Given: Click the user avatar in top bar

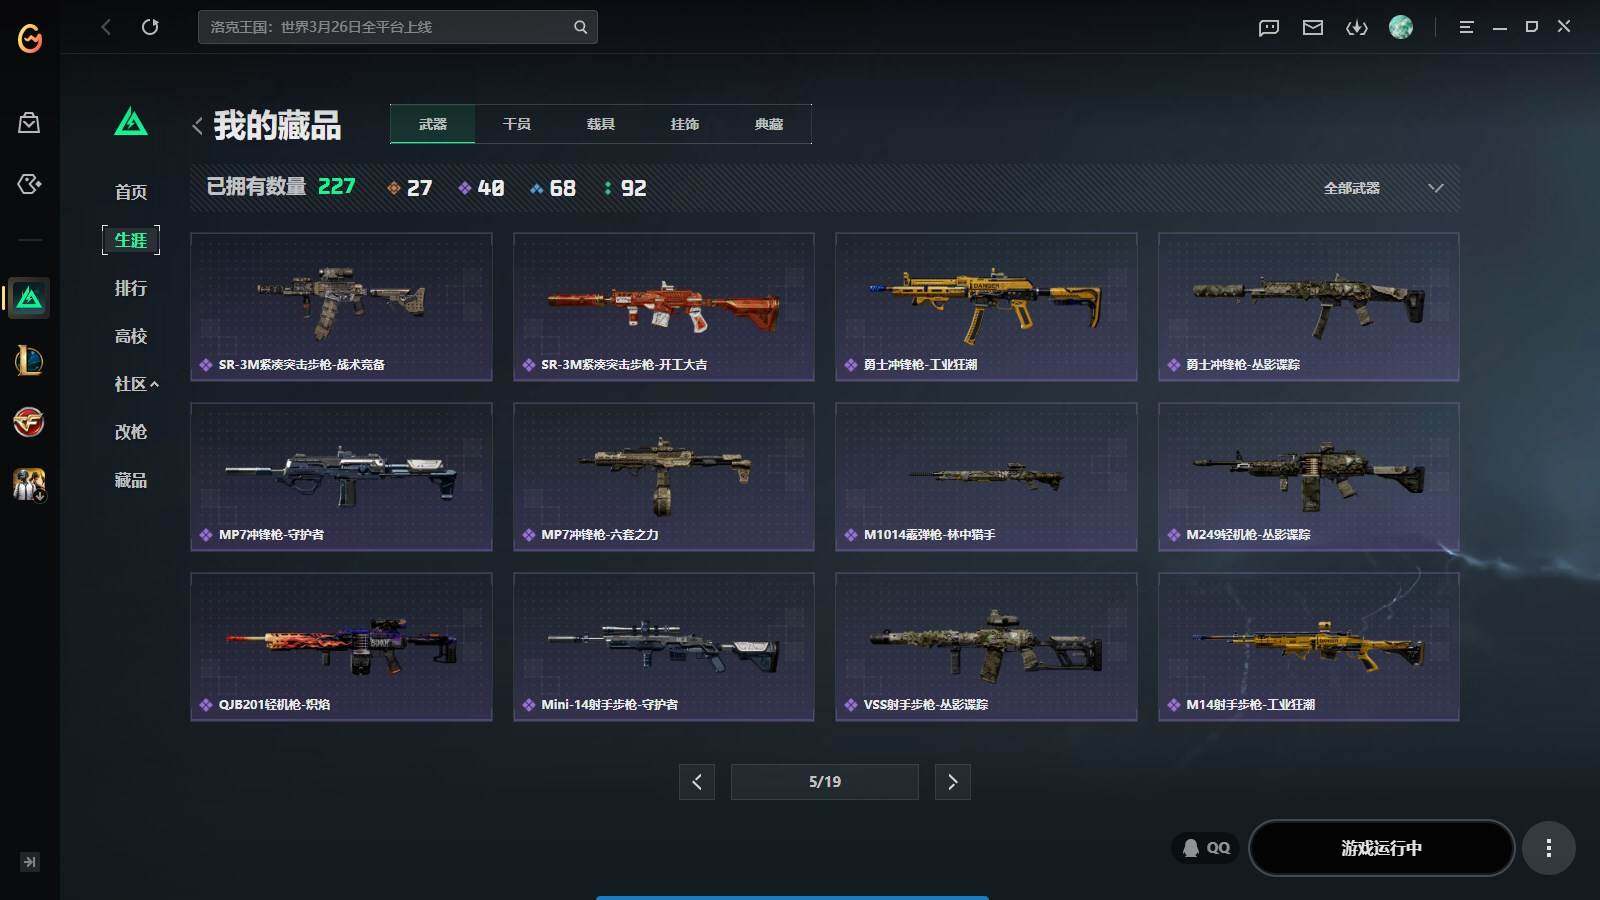Looking at the screenshot, I should click(1401, 27).
